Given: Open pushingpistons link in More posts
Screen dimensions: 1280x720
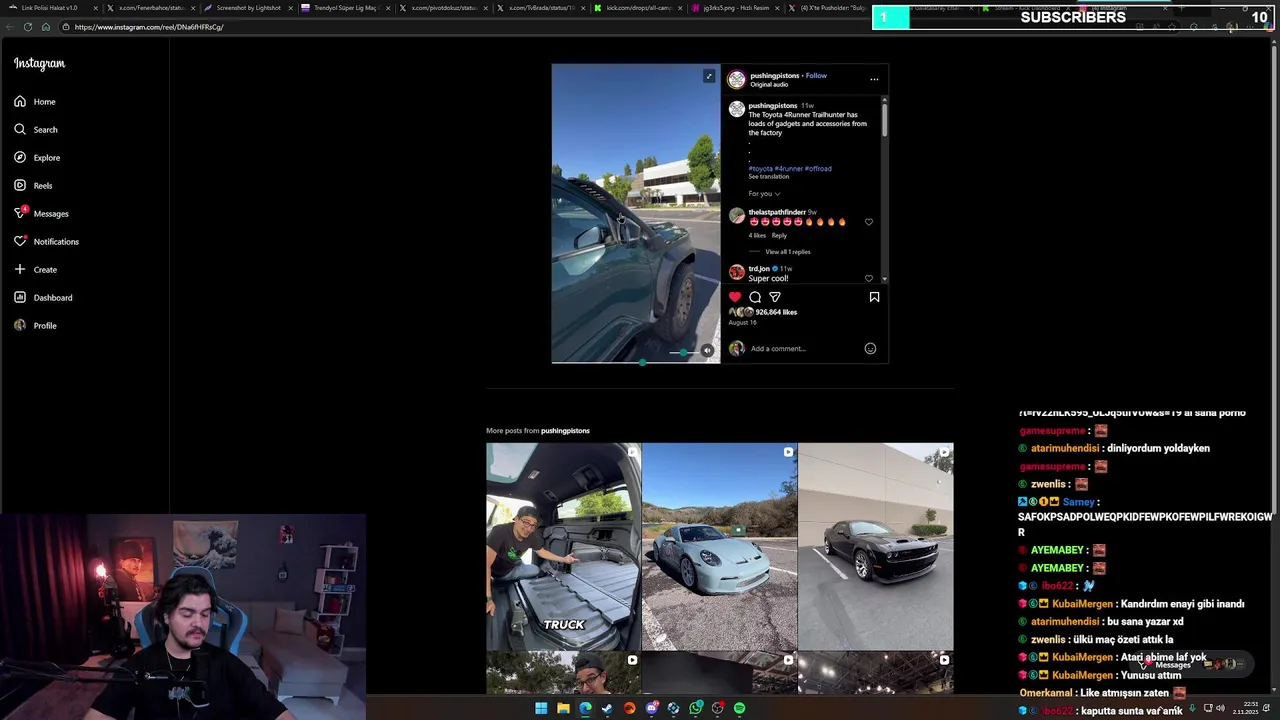Looking at the screenshot, I should 565,431.
